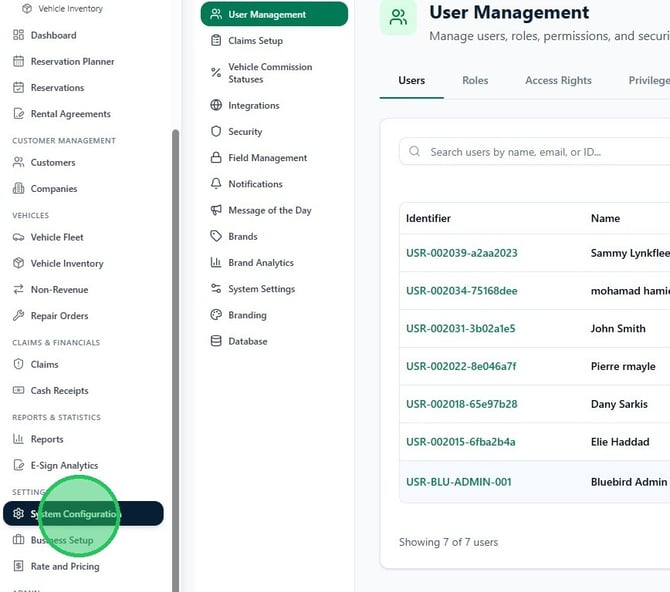The width and height of the screenshot is (670, 592).
Task: Click the Name column header
Action: coord(605,218)
